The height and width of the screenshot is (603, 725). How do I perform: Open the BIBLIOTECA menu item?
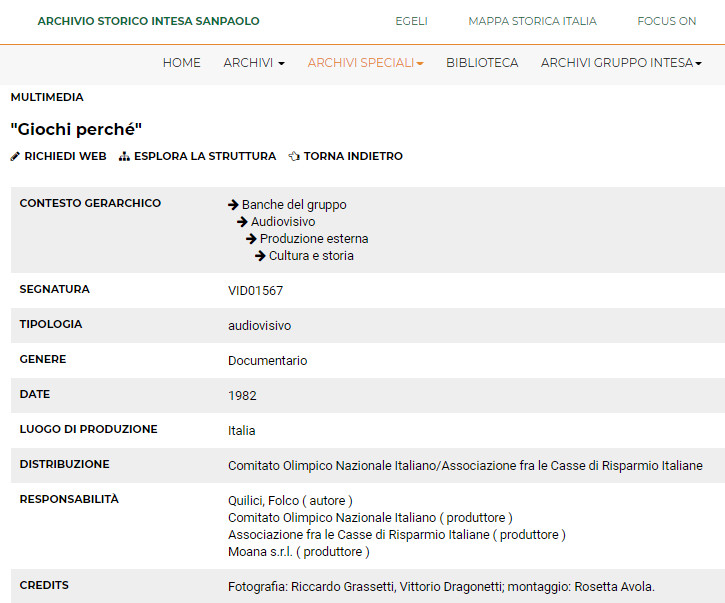point(482,63)
